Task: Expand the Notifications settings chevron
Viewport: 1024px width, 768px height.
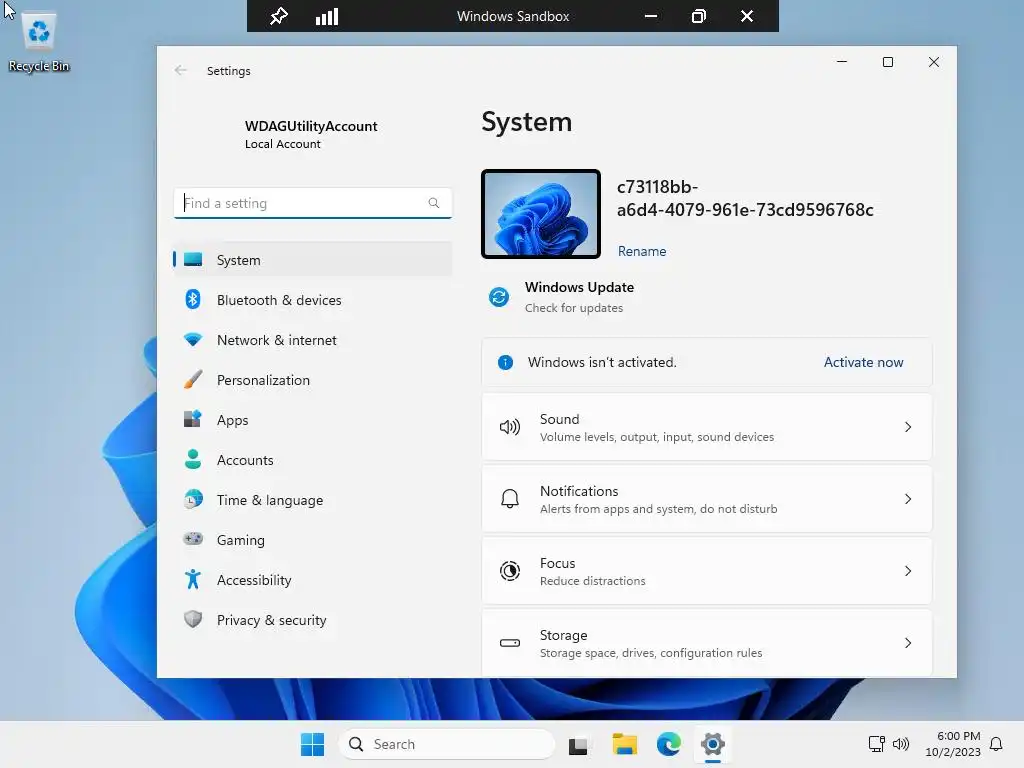Action: coord(908,499)
